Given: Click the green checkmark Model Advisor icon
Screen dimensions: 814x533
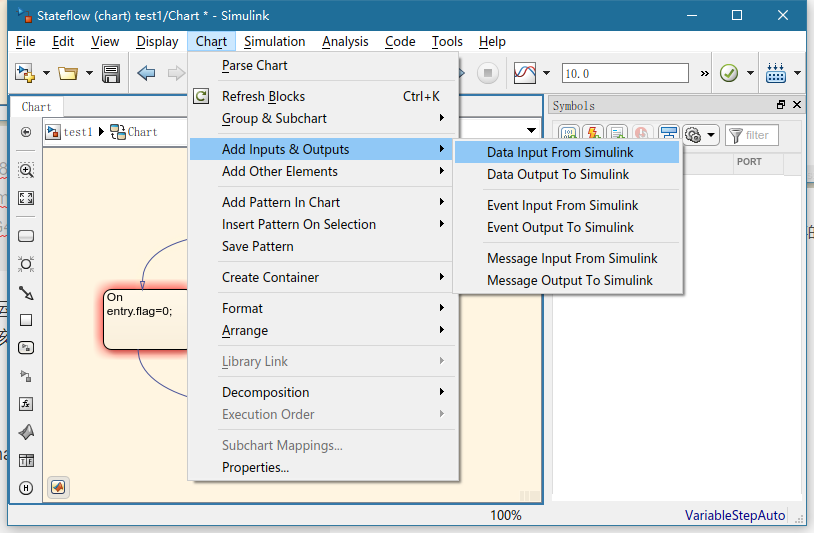Looking at the screenshot, I should [x=729, y=73].
